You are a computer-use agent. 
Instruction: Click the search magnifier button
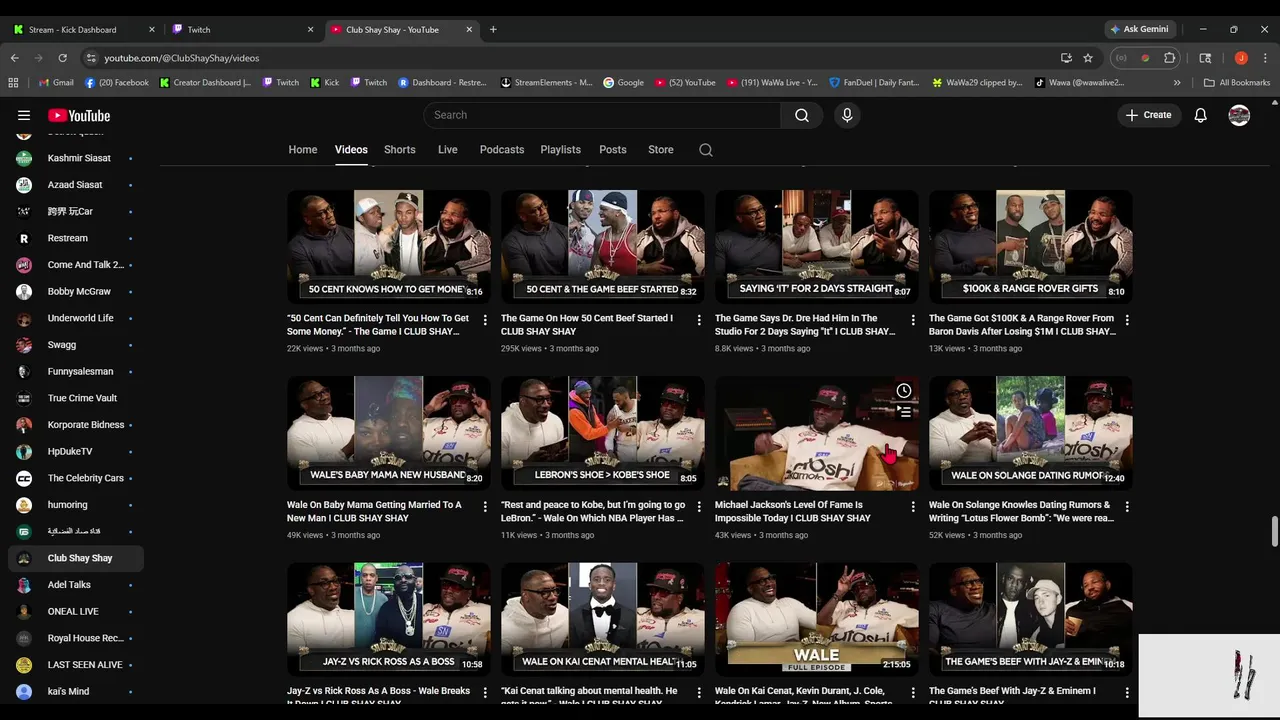point(802,115)
